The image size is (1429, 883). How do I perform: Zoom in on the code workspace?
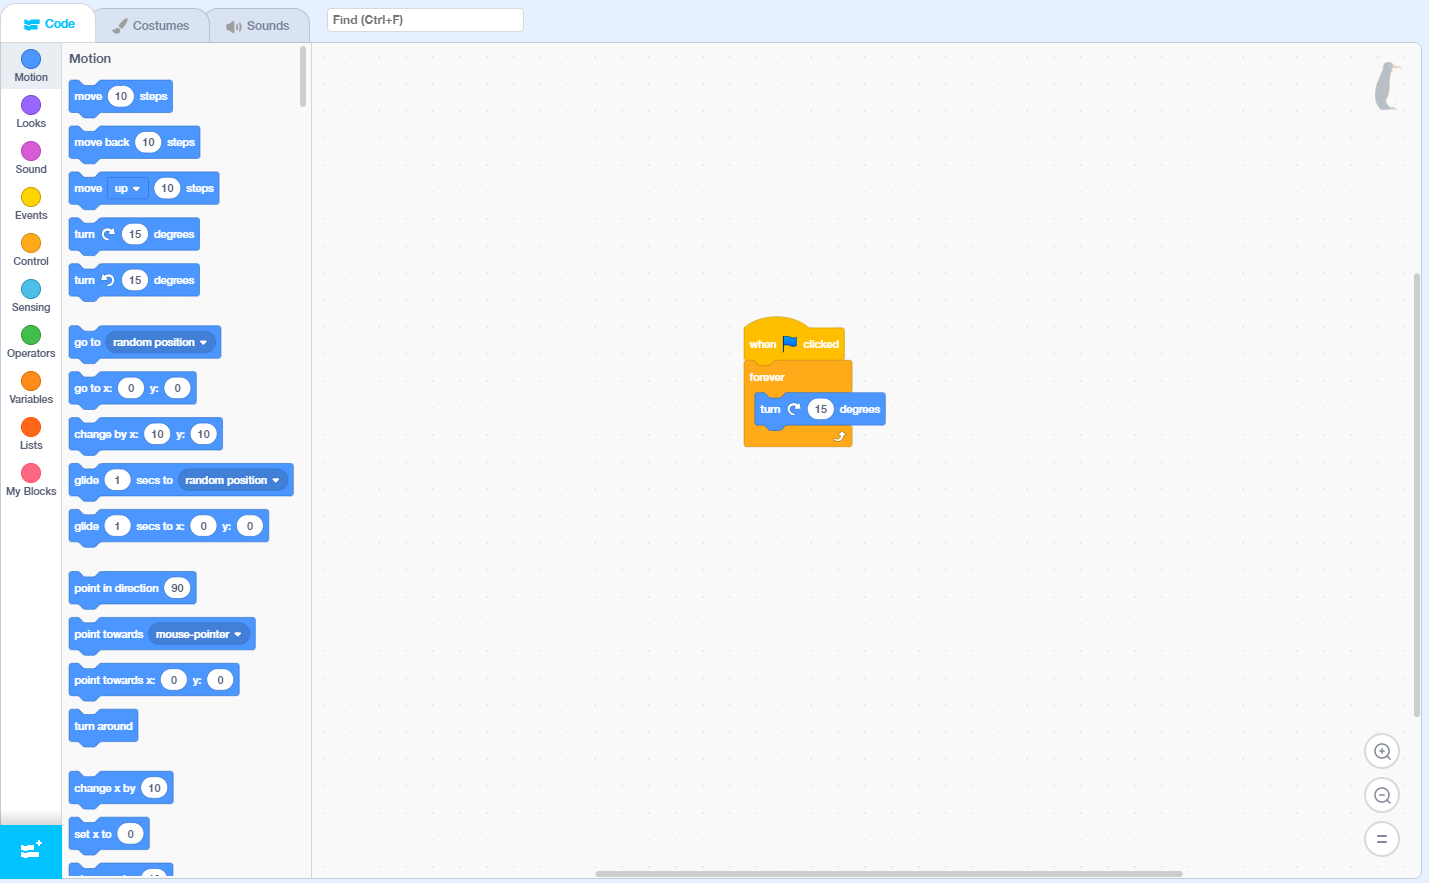[x=1381, y=751]
